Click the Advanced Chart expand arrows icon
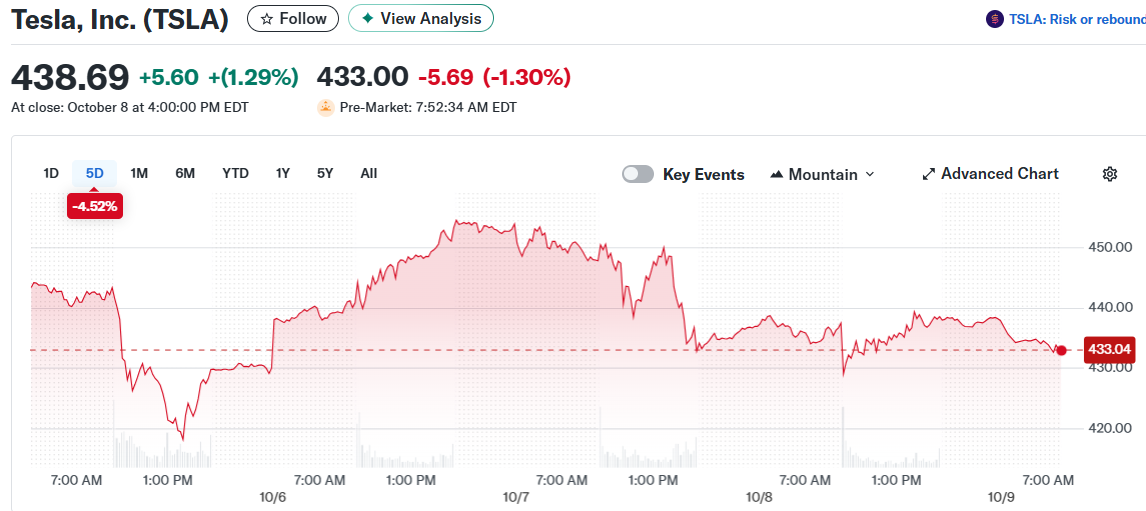Image resolution: width=1146 pixels, height=511 pixels. tap(929, 174)
